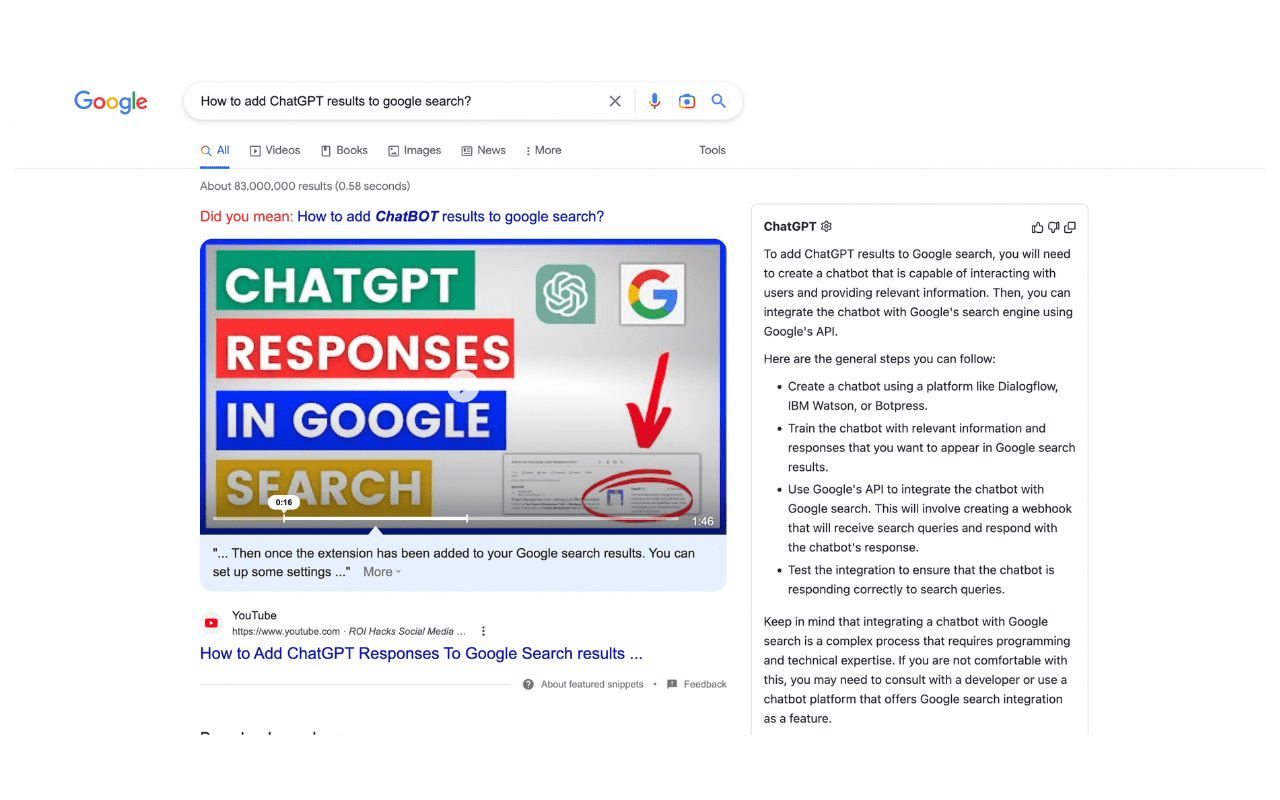Switch to the Videos tab
1280x800 pixels.
tap(275, 150)
